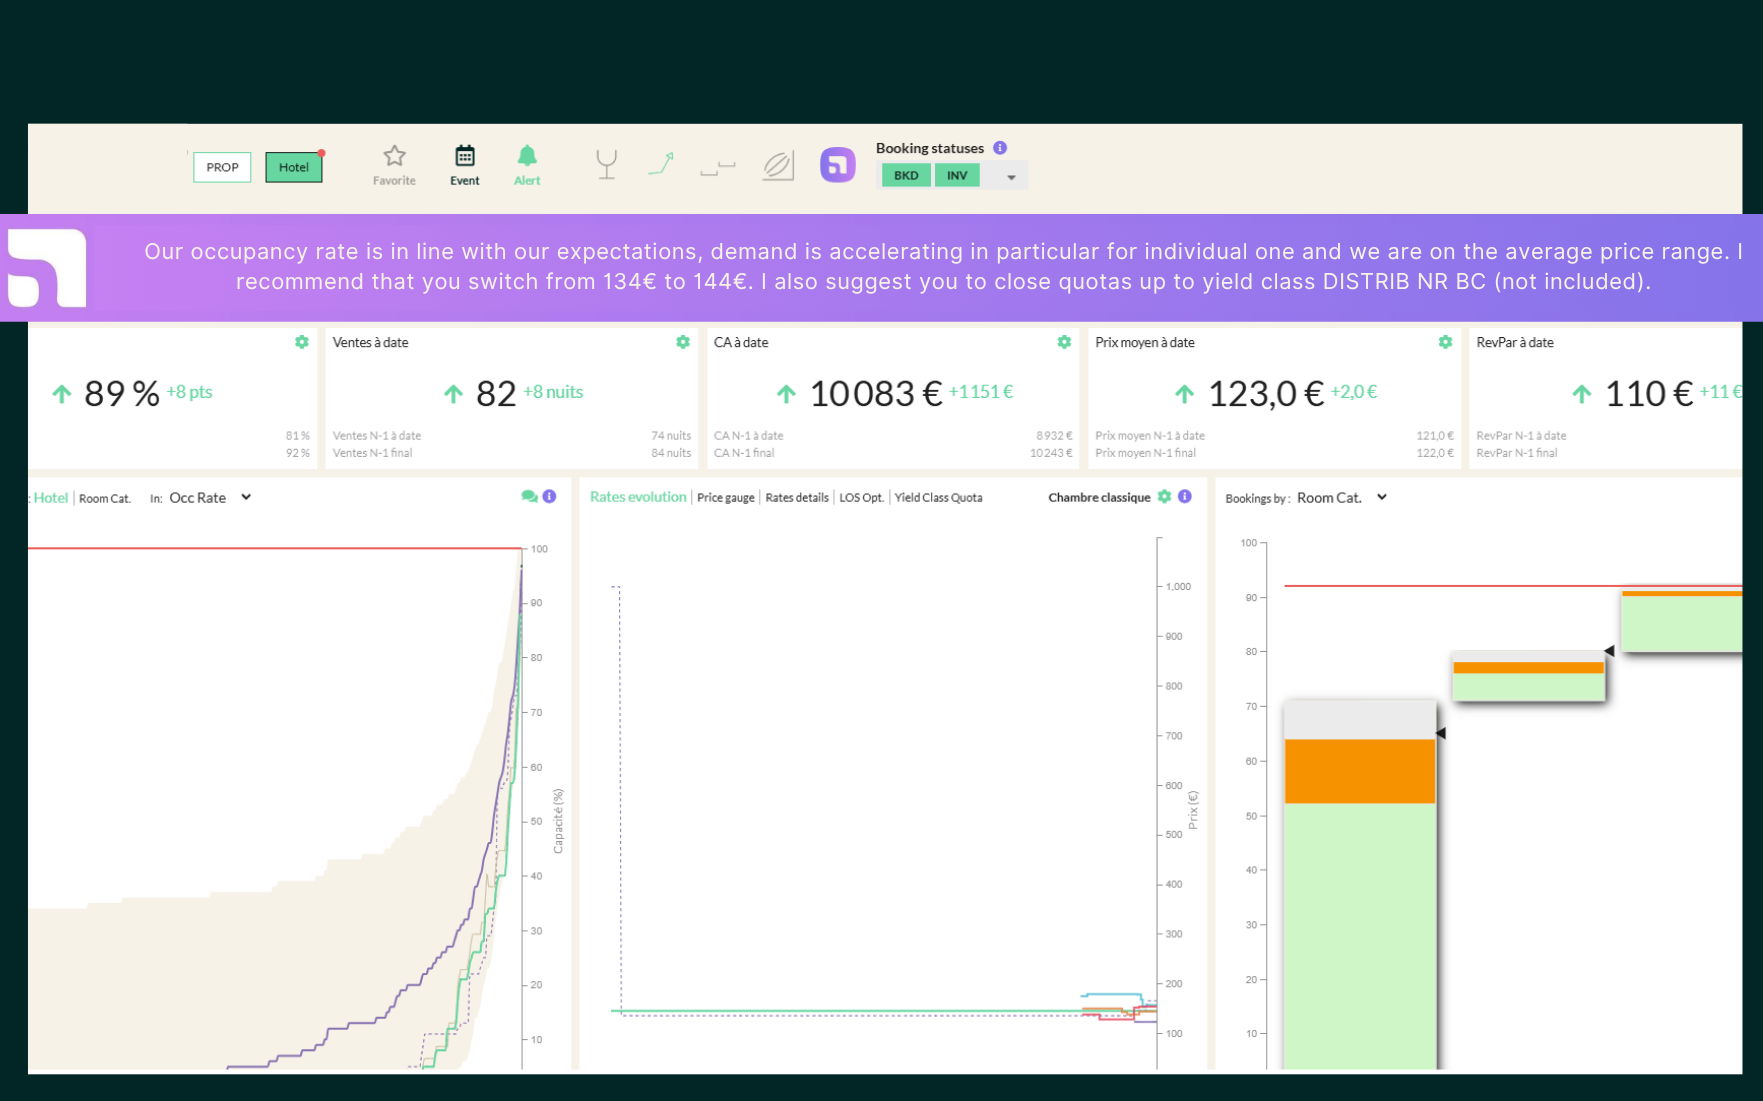Open settings gear on Ventes à date card
The image size is (1763, 1101).
683,342
